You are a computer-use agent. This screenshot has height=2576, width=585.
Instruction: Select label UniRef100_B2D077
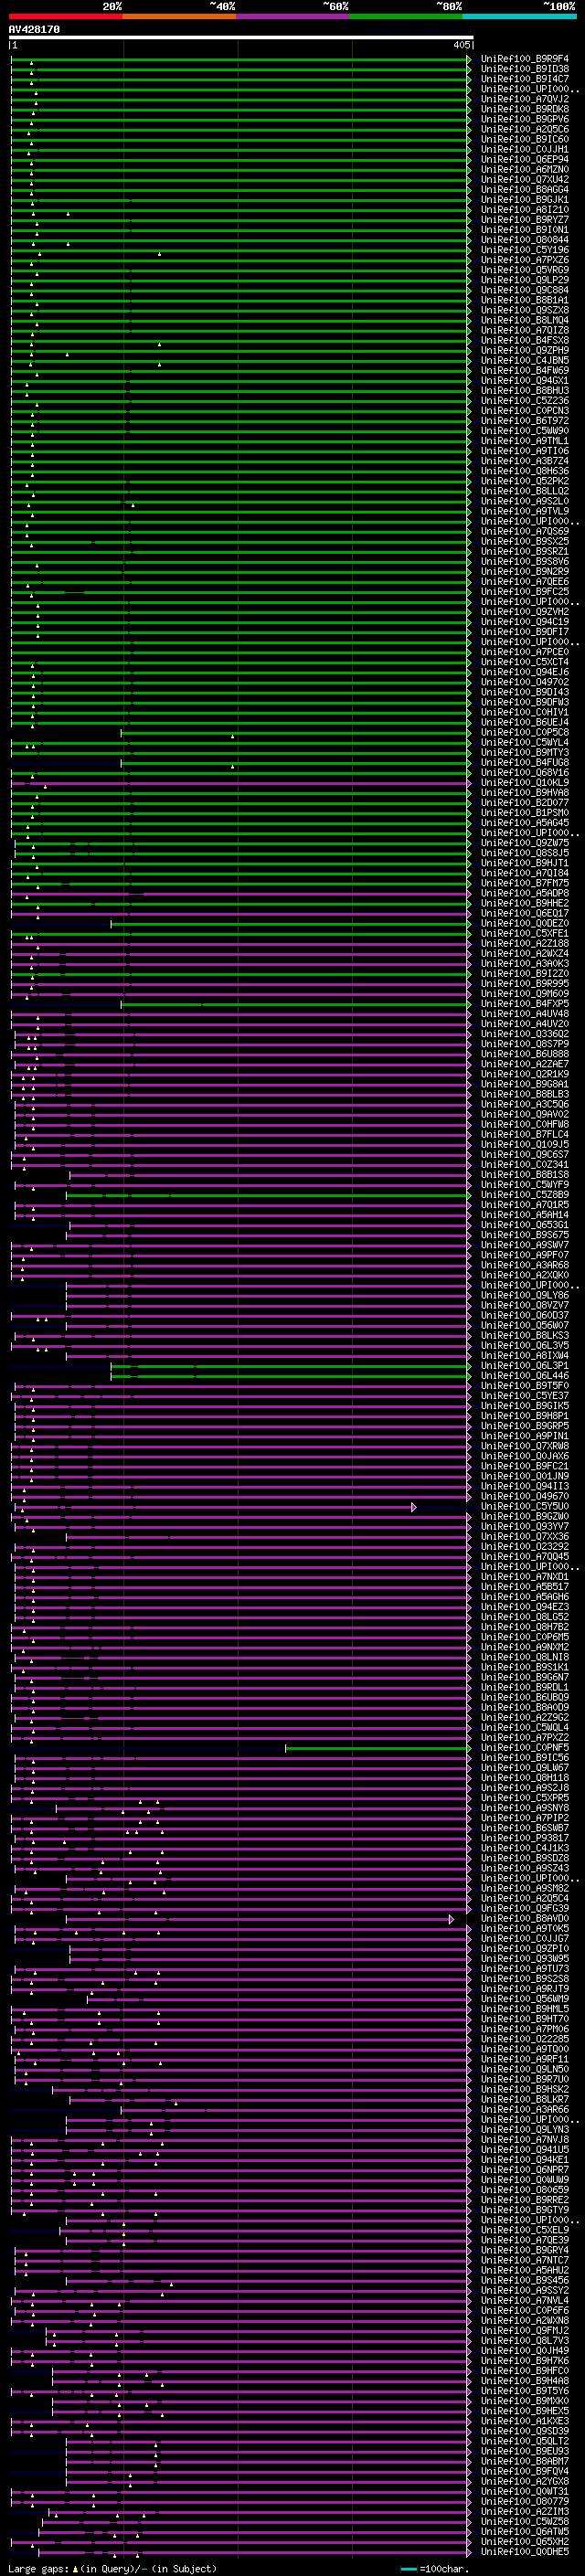point(525,803)
